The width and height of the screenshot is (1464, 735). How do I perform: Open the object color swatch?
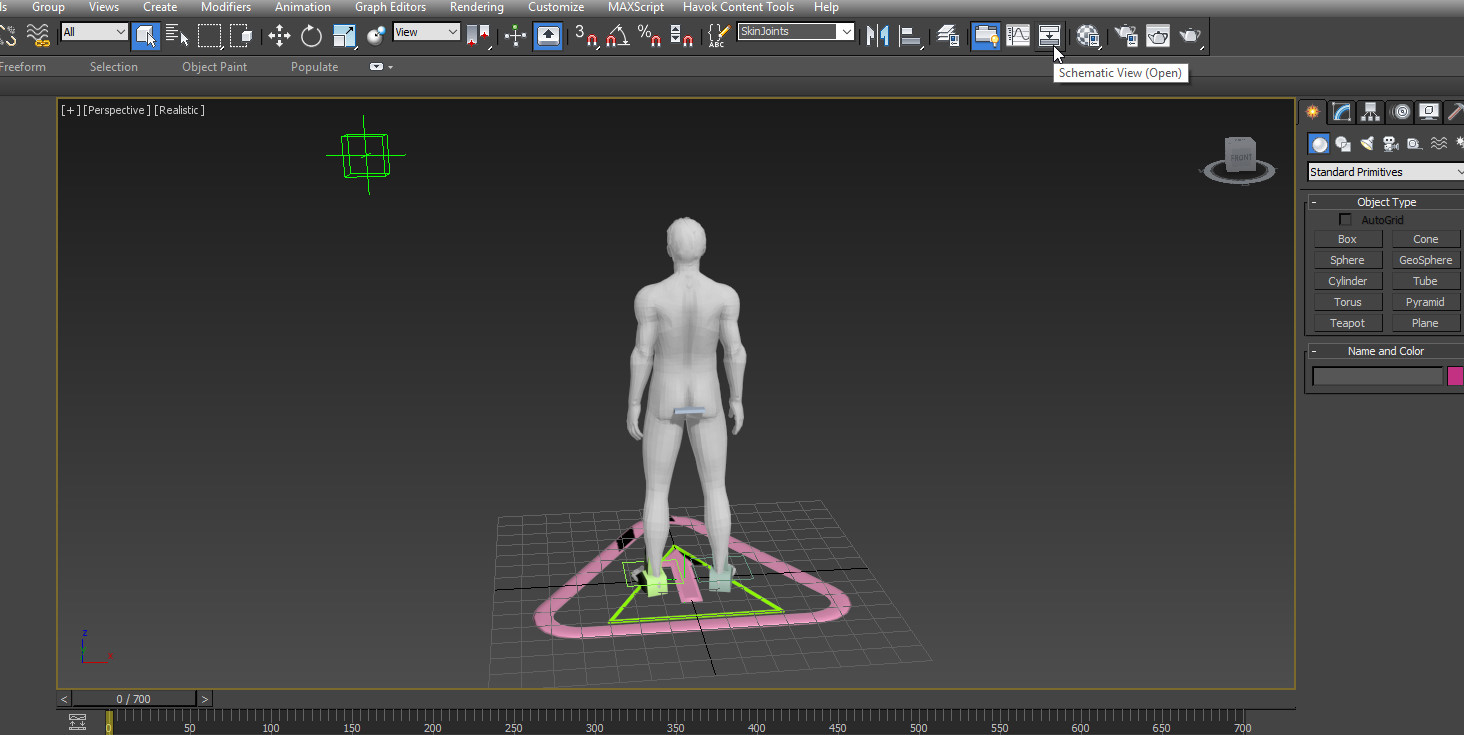[1455, 376]
